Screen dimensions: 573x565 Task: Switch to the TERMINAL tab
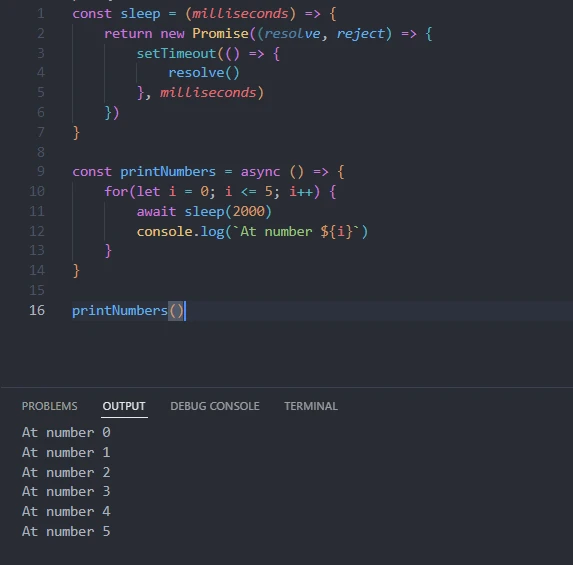point(311,406)
